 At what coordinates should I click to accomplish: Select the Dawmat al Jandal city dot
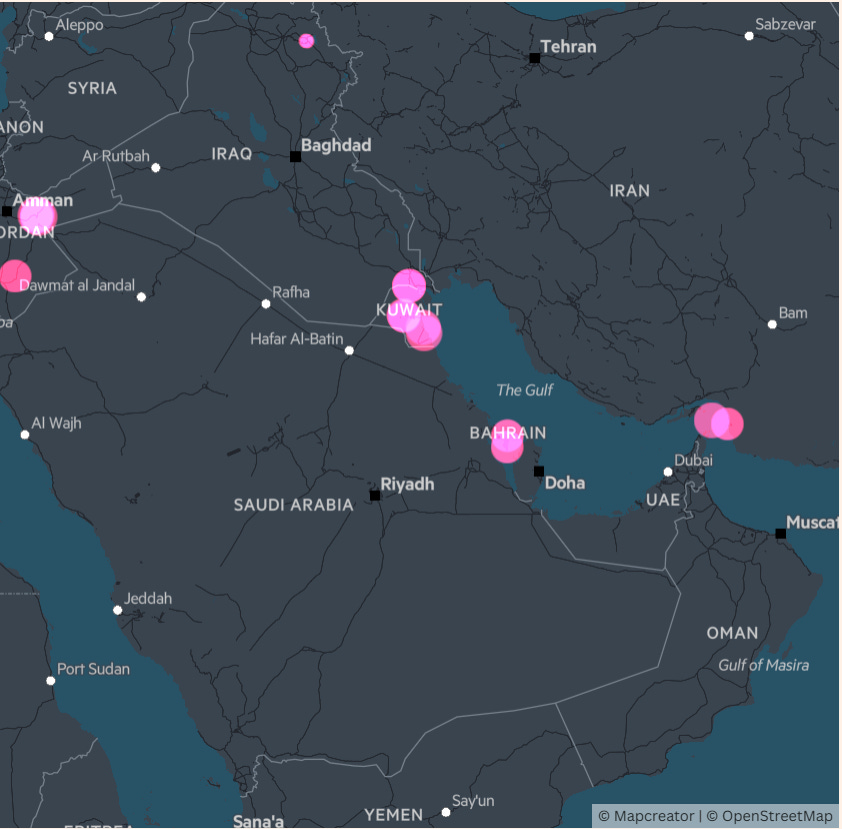point(141,297)
